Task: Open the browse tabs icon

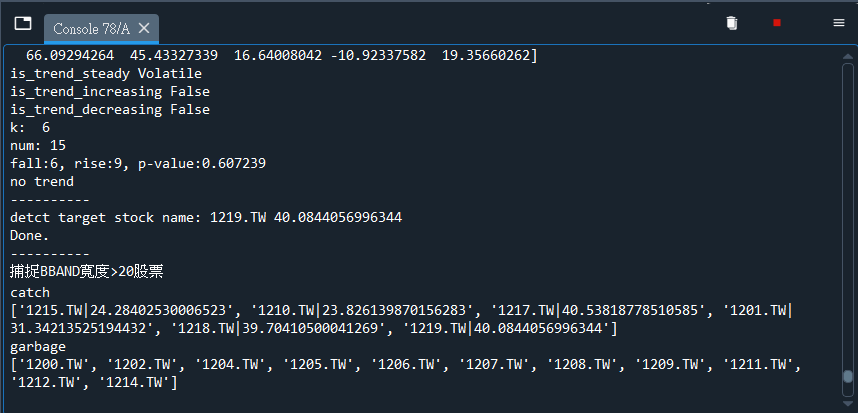Action: click(x=23, y=23)
